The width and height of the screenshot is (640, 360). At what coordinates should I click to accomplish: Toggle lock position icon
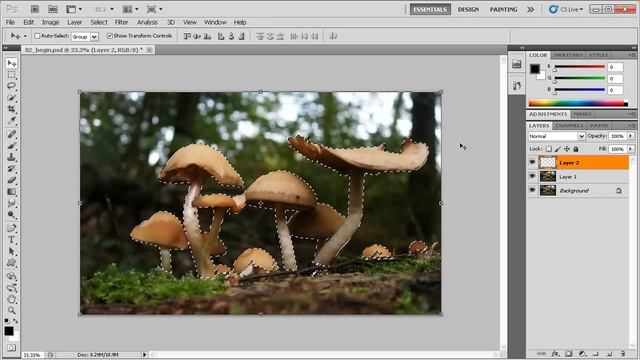567,149
